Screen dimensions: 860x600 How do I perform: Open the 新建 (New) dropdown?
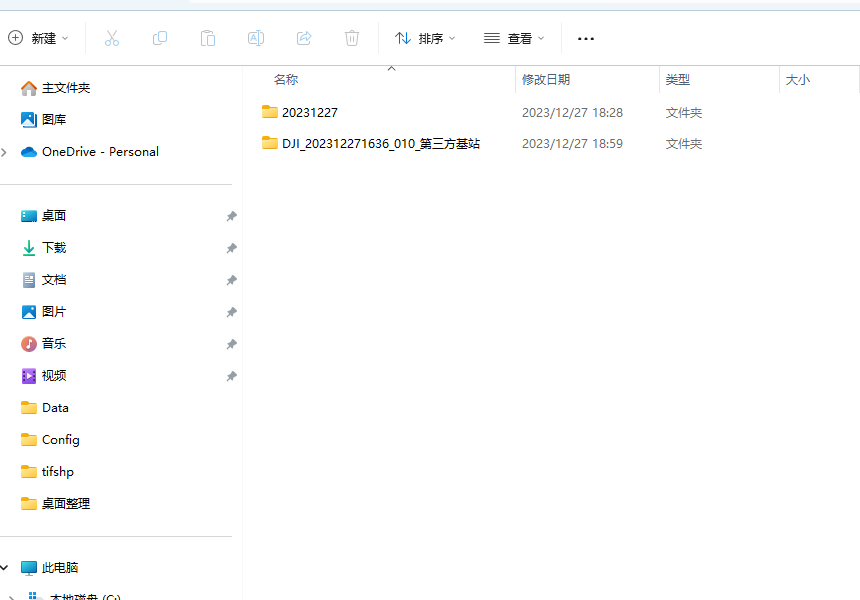tap(38, 38)
